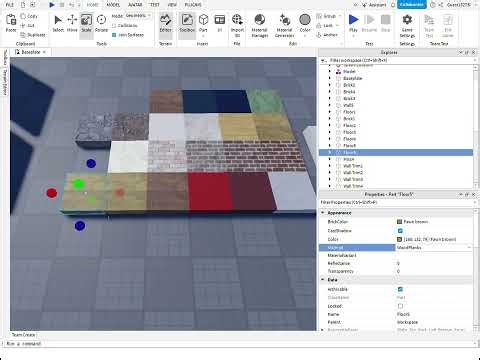
Task: Click the Anchor icon
Action: (319, 35)
